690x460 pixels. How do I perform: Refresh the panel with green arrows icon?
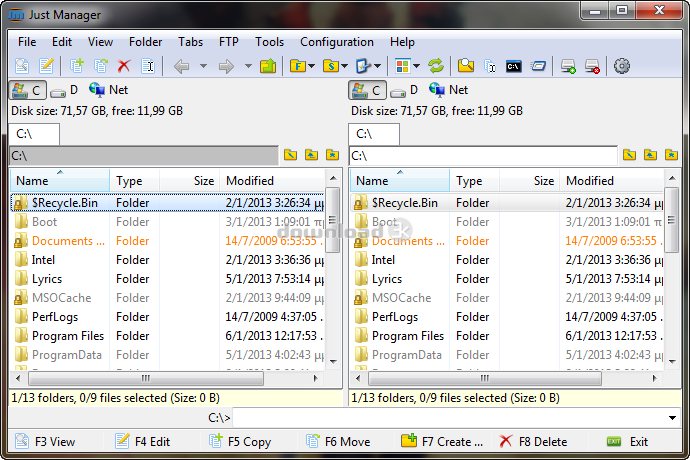[x=436, y=66]
